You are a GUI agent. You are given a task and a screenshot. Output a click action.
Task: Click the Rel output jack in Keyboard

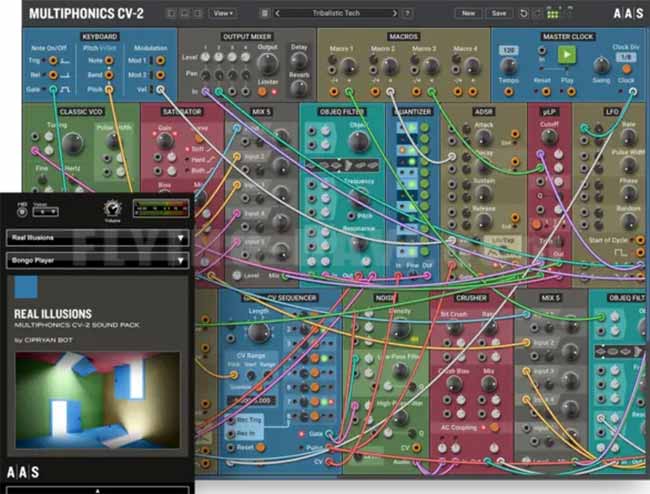pyautogui.click(x=53, y=75)
